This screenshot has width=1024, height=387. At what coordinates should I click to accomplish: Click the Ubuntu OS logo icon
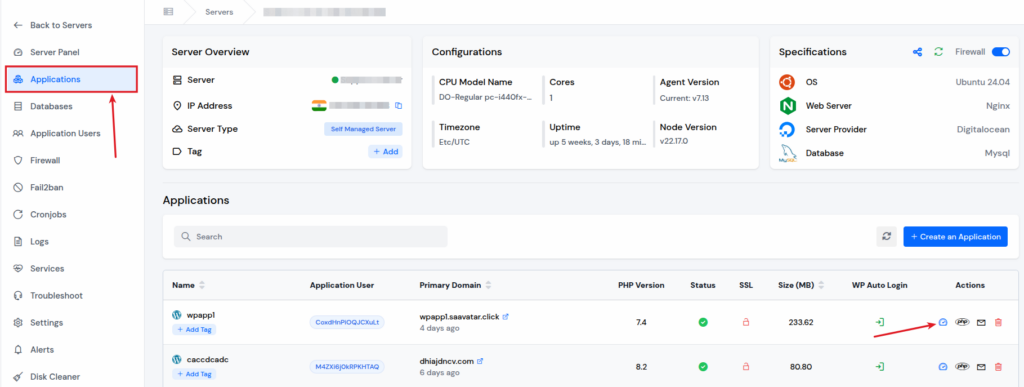(787, 82)
